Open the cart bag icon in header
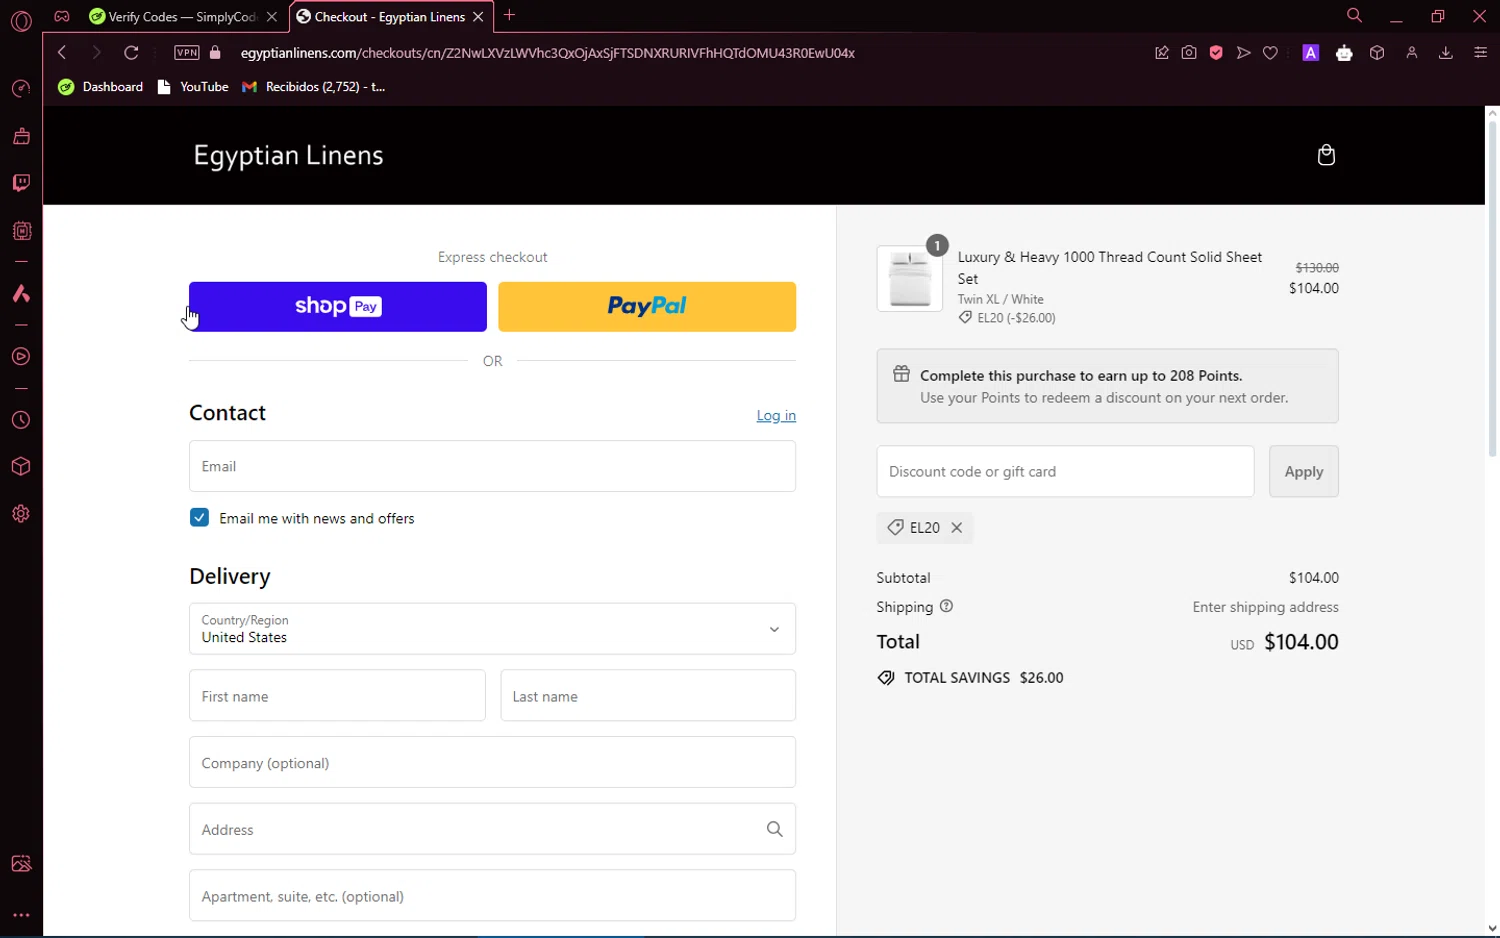Screen dimensions: 1500x938 (x=1326, y=155)
